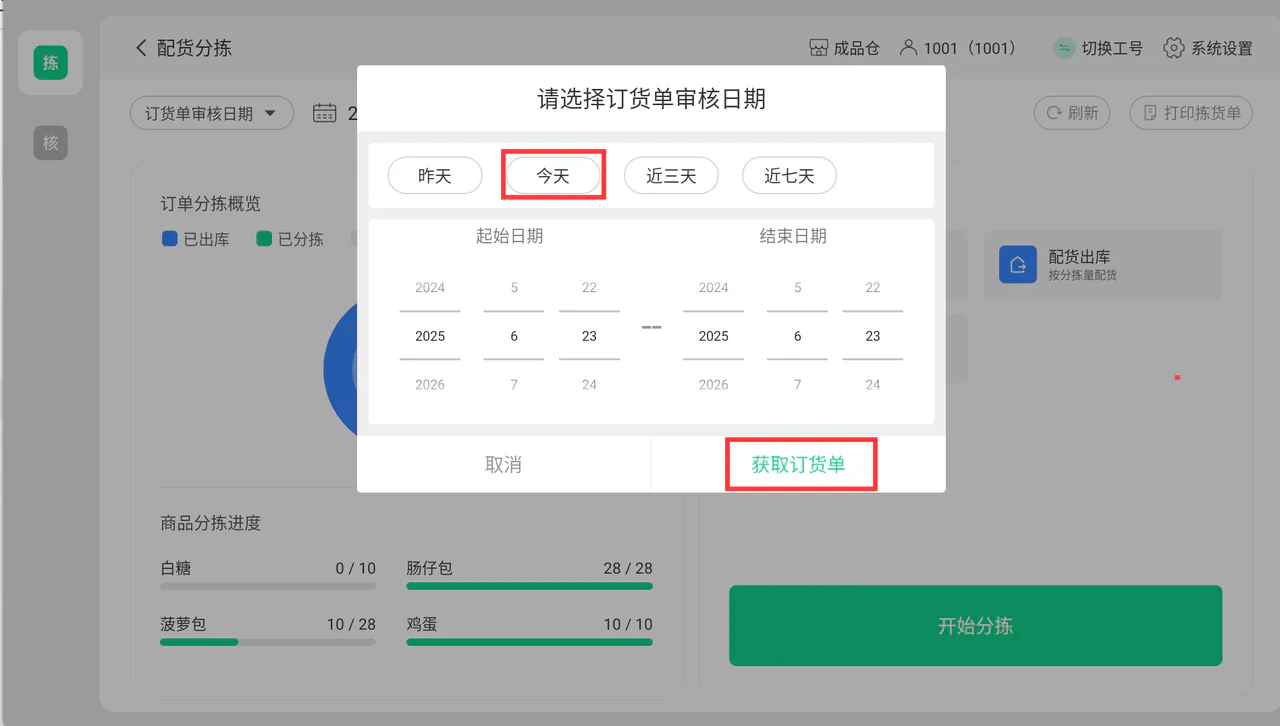
Task: Select 昨天 quick date option
Action: pyautogui.click(x=435, y=176)
